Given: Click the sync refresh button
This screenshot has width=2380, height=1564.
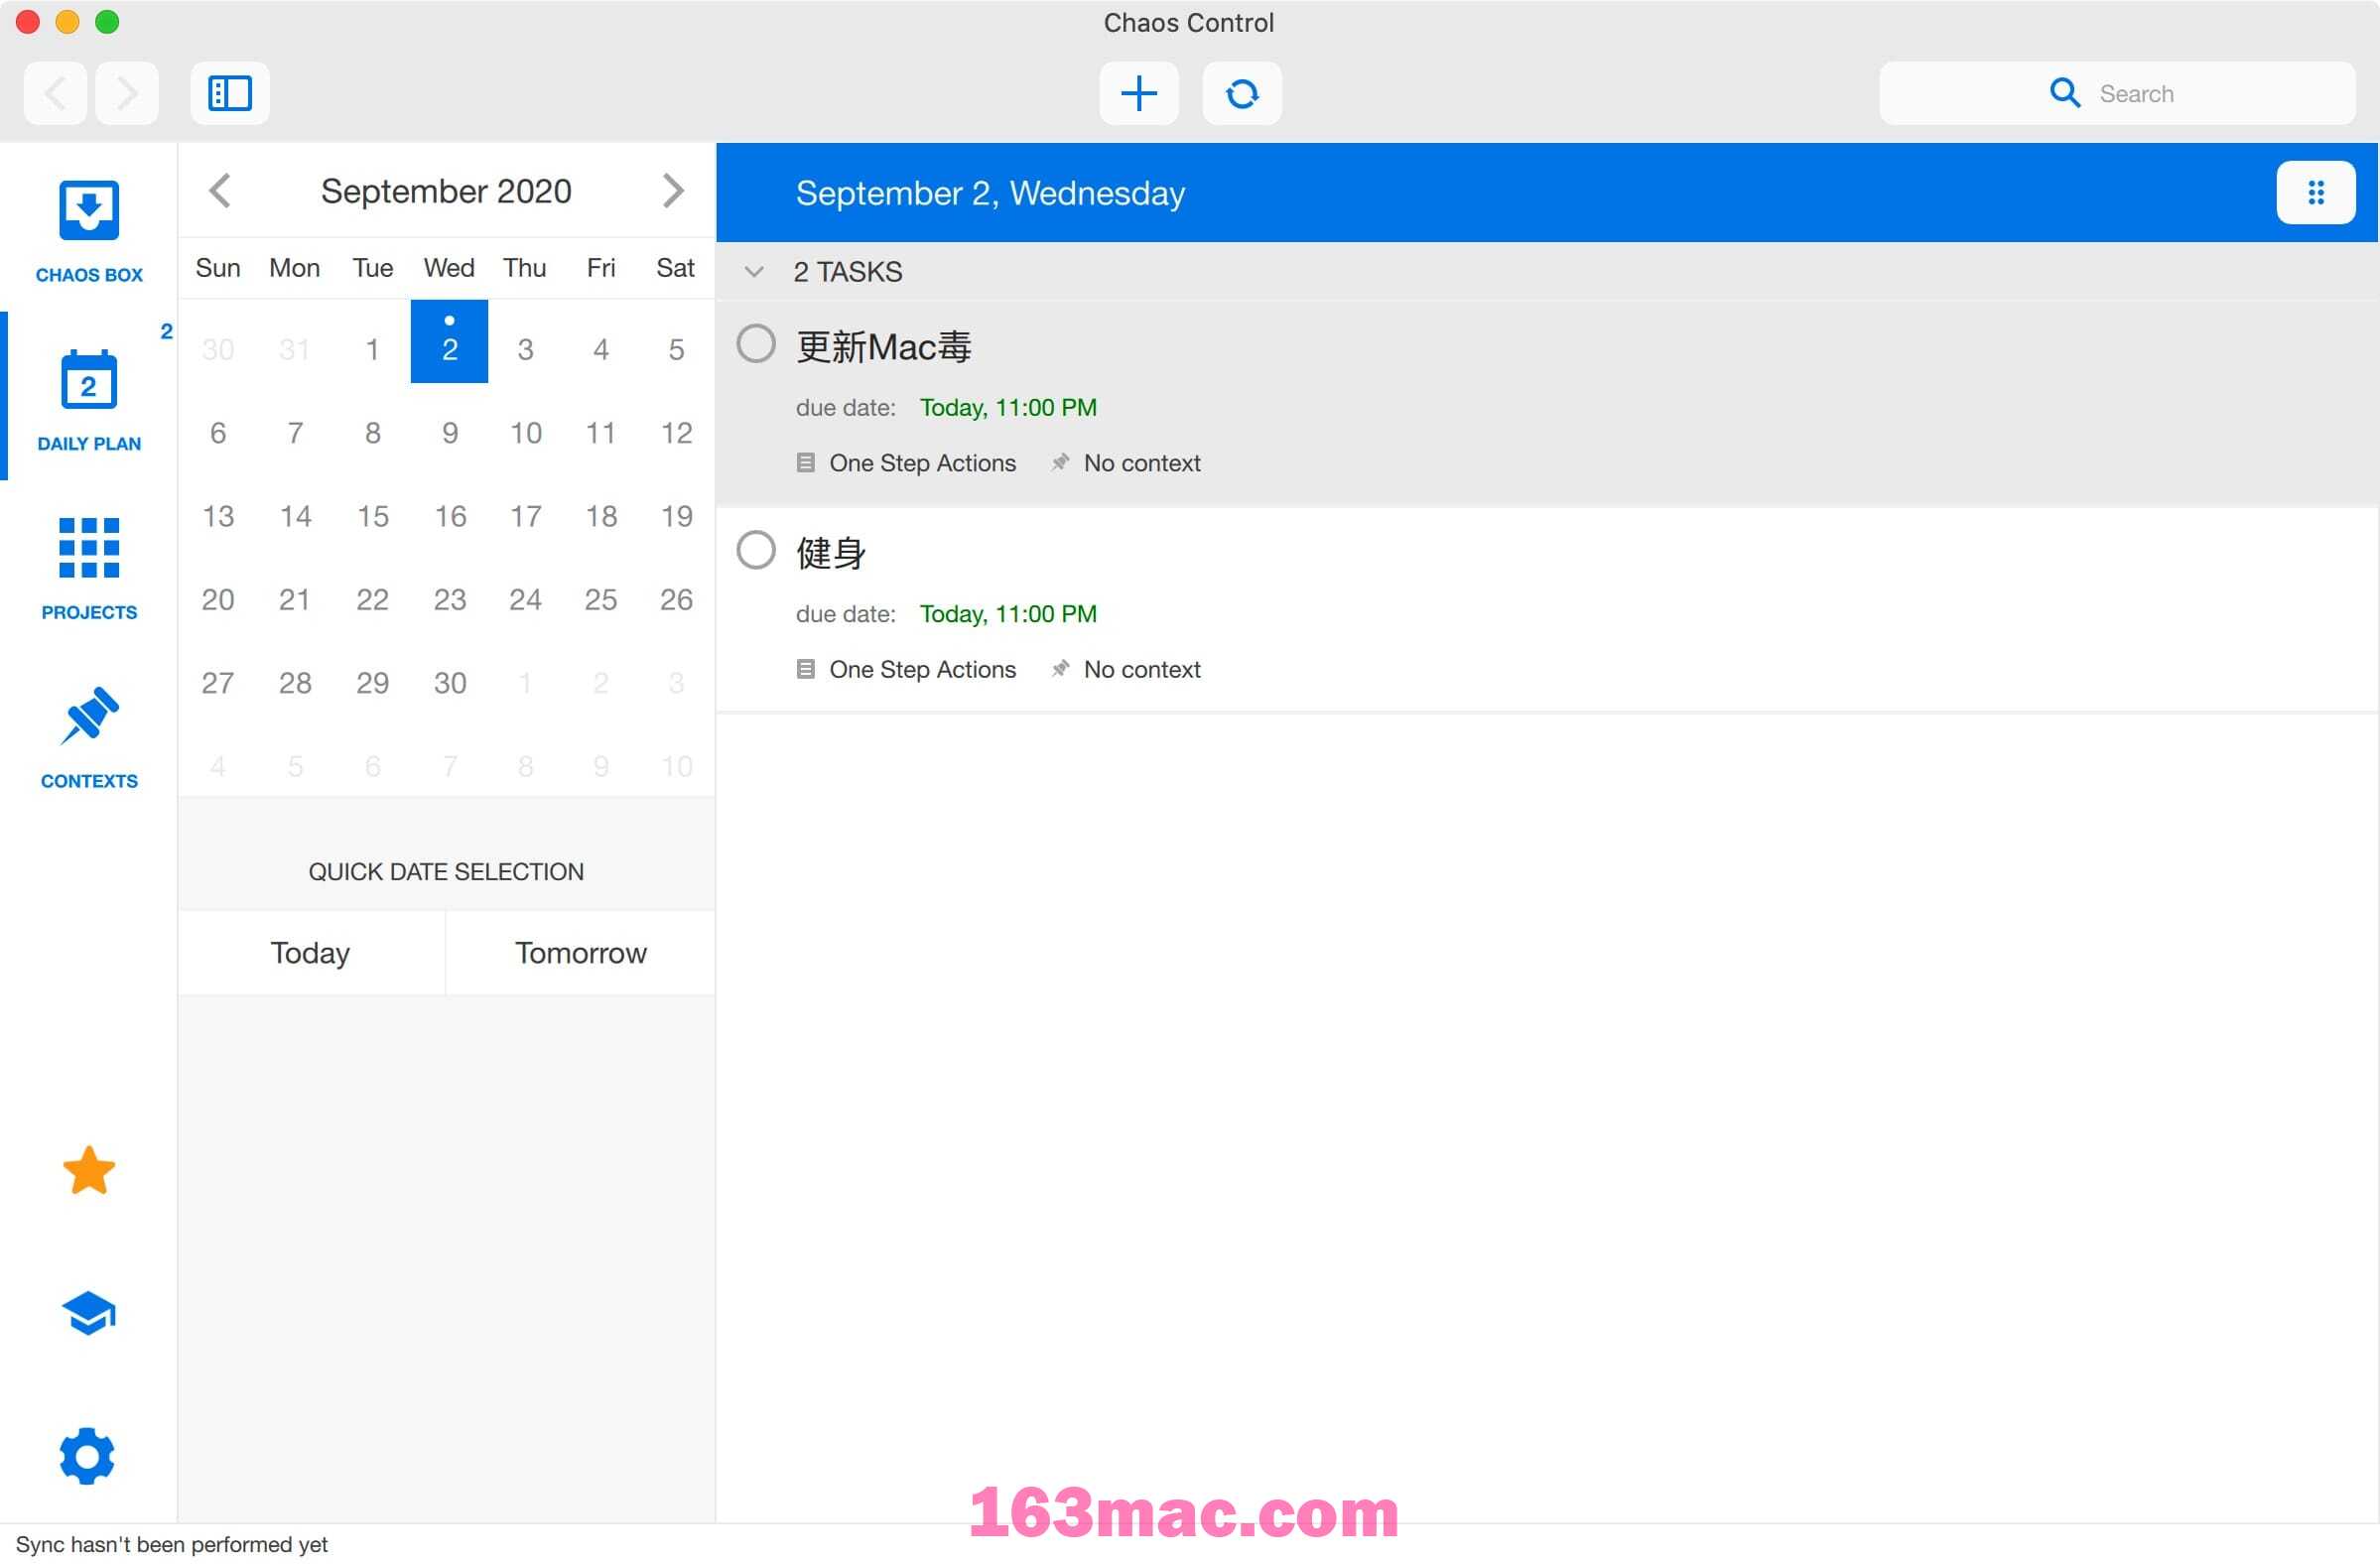Looking at the screenshot, I should point(1242,93).
